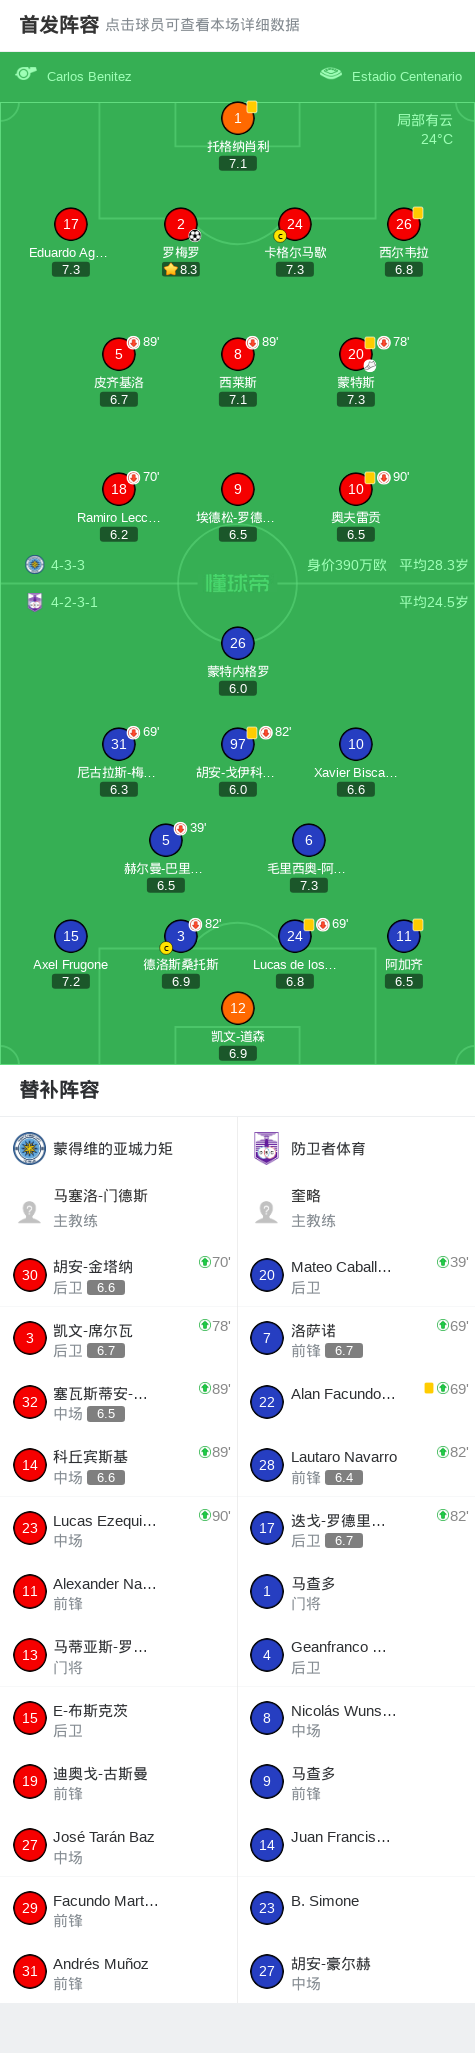
Task: Click the stadium icon near Estadio Centenario
Action: coord(331,74)
